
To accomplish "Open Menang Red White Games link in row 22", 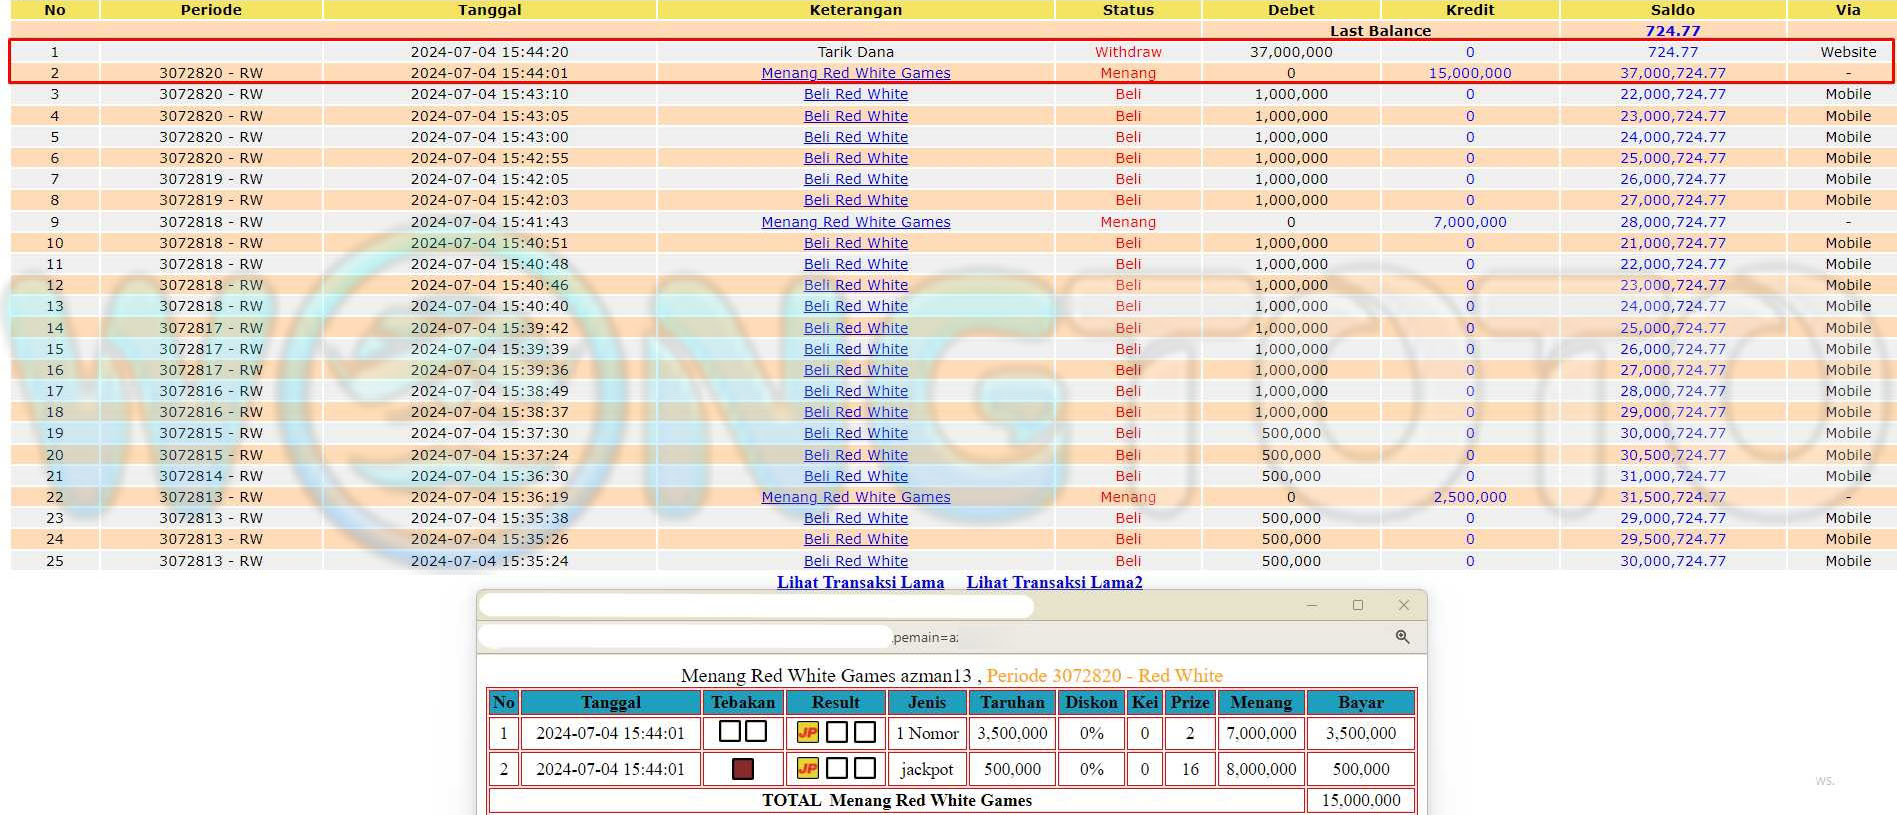I will [x=856, y=497].
